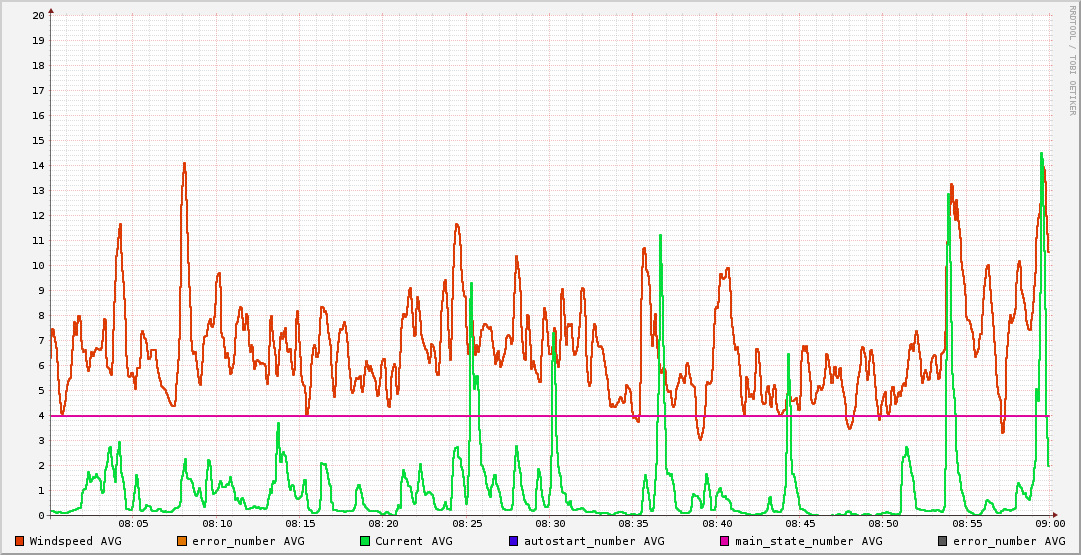Select the Windspeed AVG legend label

tap(75, 541)
